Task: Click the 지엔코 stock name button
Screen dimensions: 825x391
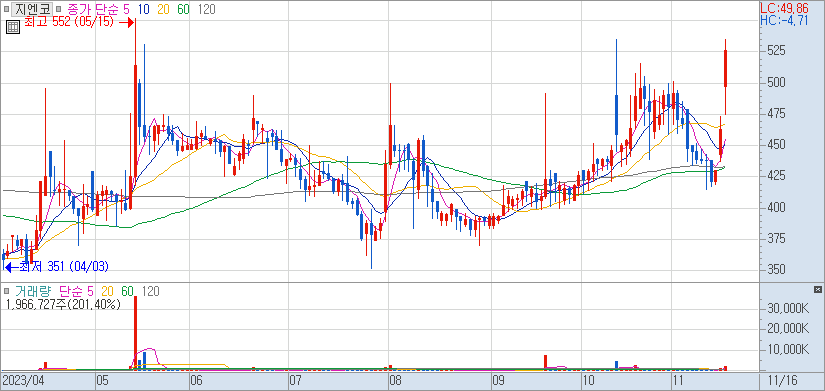Action: pyautogui.click(x=31, y=9)
